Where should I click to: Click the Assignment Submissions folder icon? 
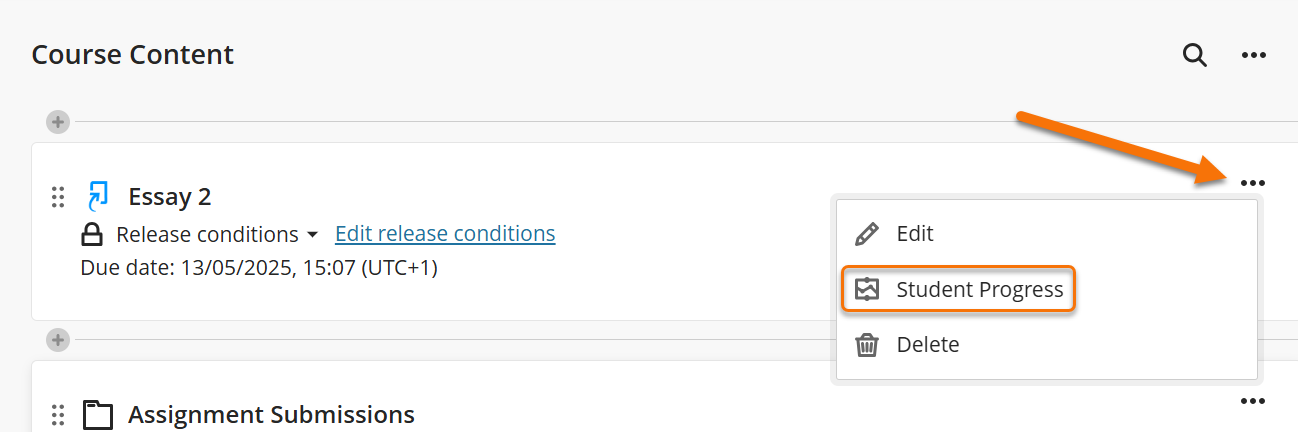point(97,414)
